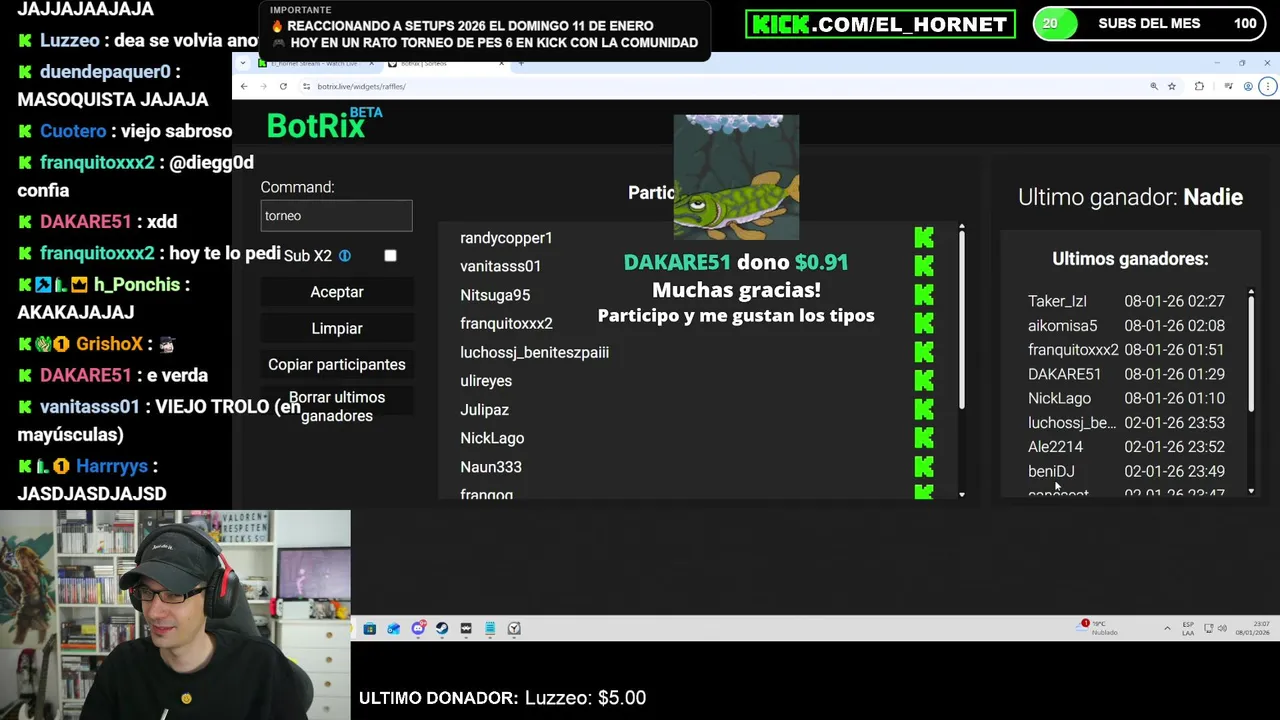Open the clock app icon in taskbar
This screenshot has height=720, width=1280.
click(x=514, y=628)
